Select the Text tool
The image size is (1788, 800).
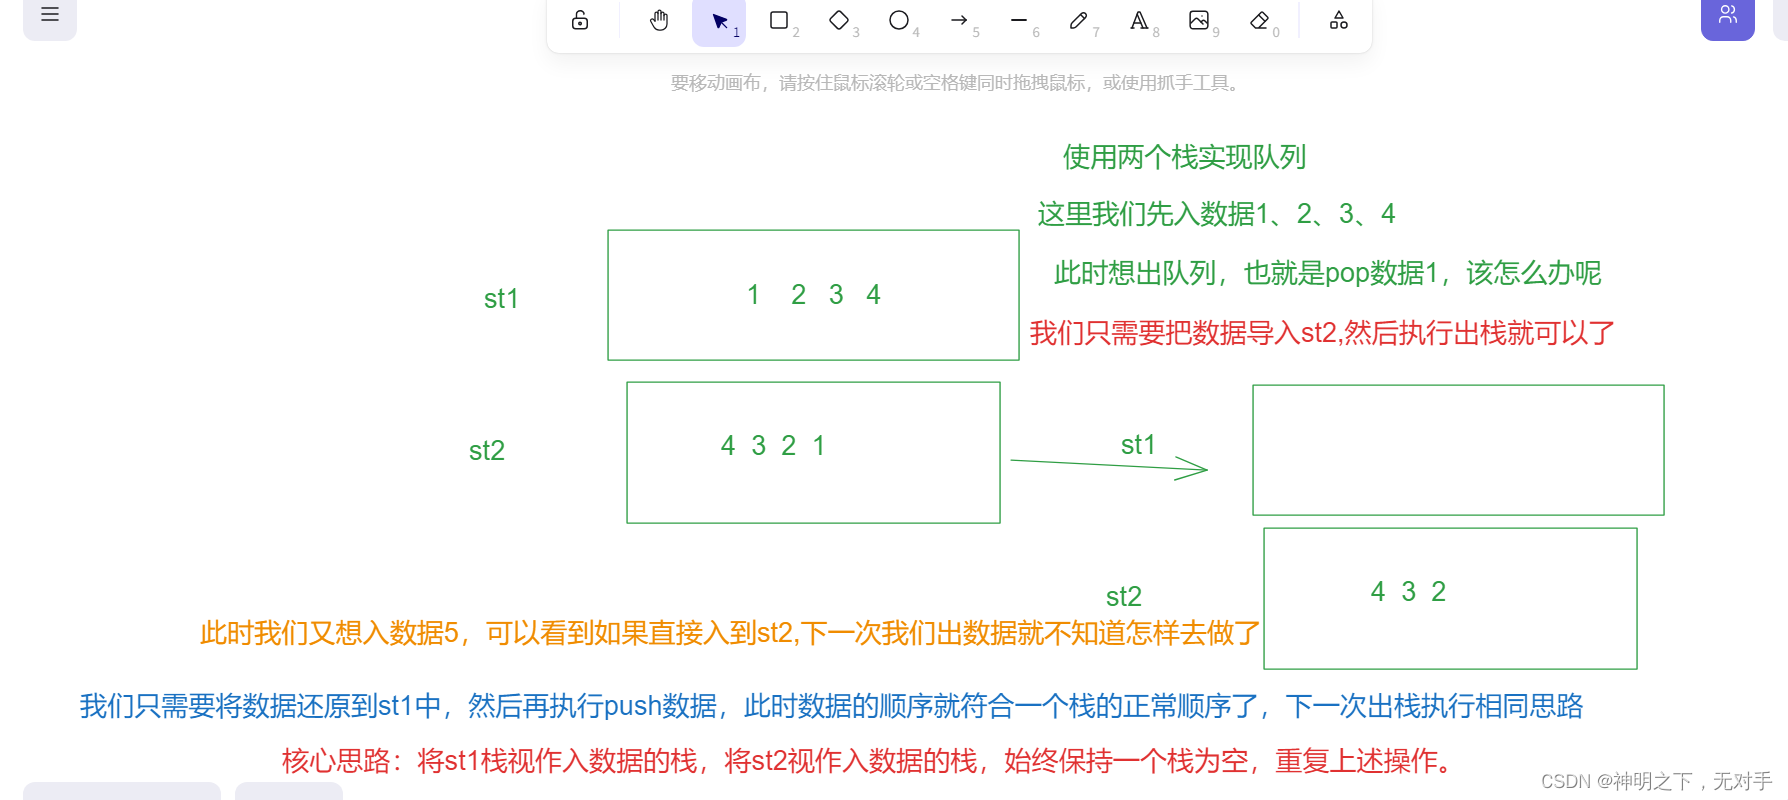(x=1139, y=20)
